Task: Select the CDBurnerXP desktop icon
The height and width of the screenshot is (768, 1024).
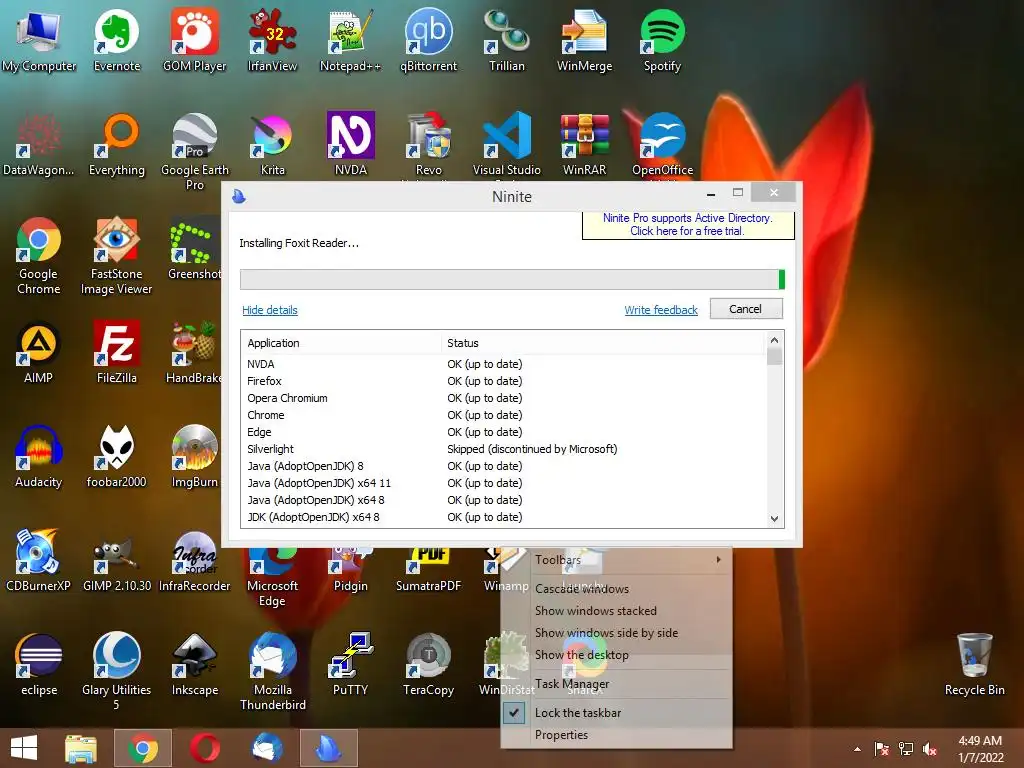Action: (x=39, y=560)
